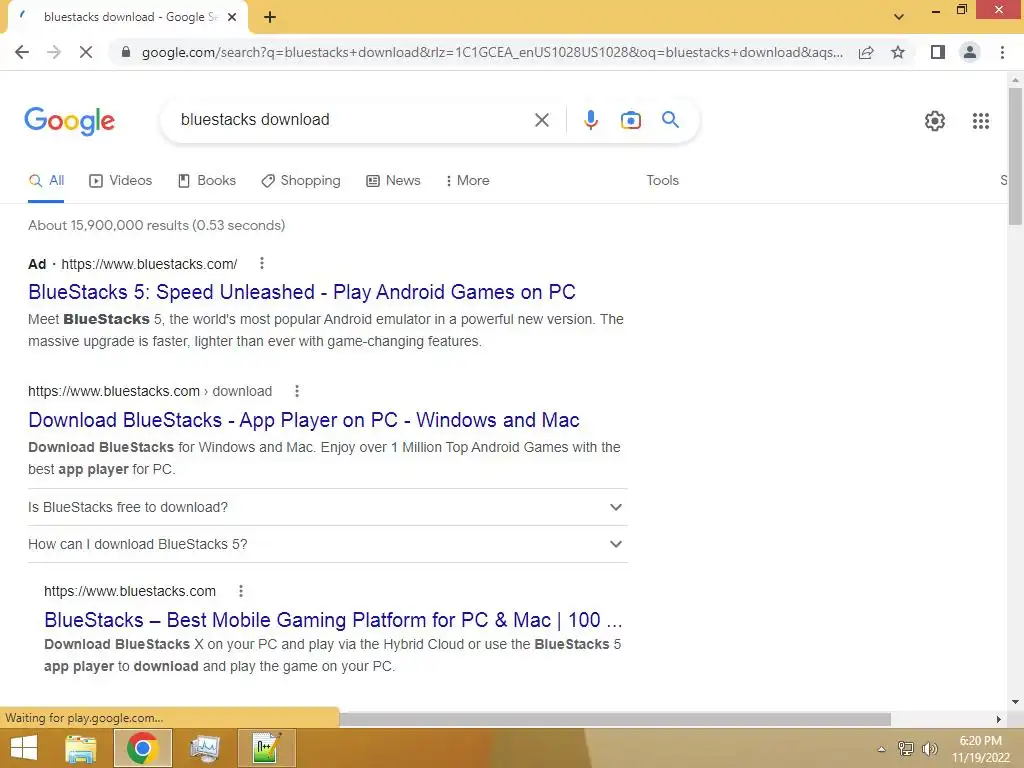Expand How can I download BlueStacks 5?
Image resolution: width=1024 pixels, height=768 pixels.
pyautogui.click(x=328, y=545)
